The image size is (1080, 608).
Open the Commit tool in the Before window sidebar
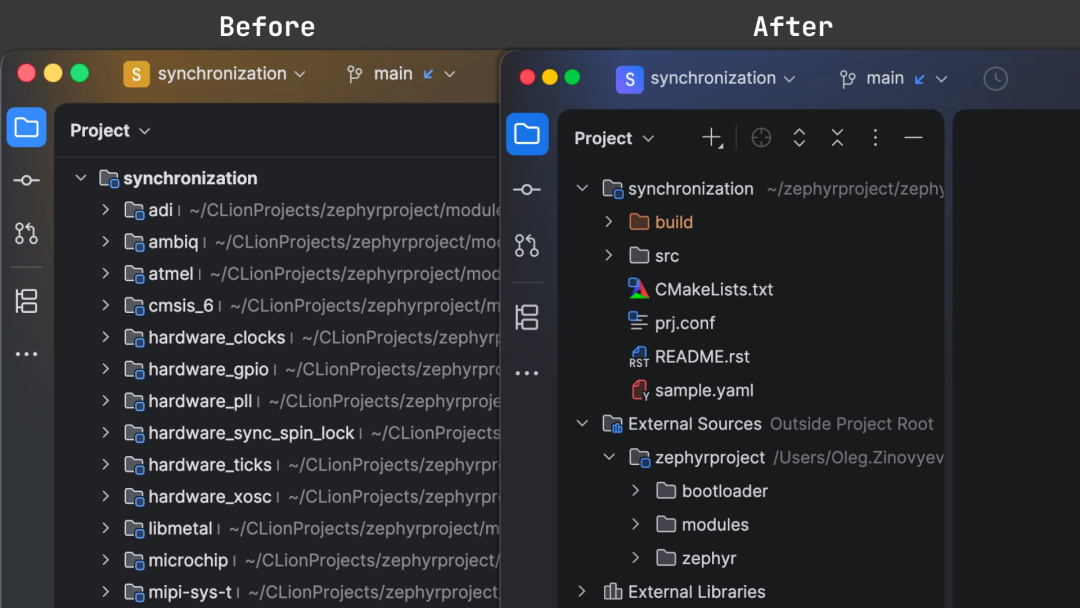(x=26, y=180)
